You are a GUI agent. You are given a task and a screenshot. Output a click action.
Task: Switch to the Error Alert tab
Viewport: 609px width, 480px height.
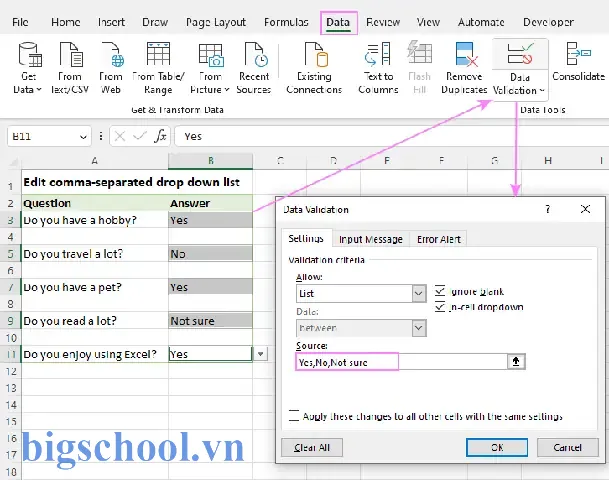pos(438,239)
